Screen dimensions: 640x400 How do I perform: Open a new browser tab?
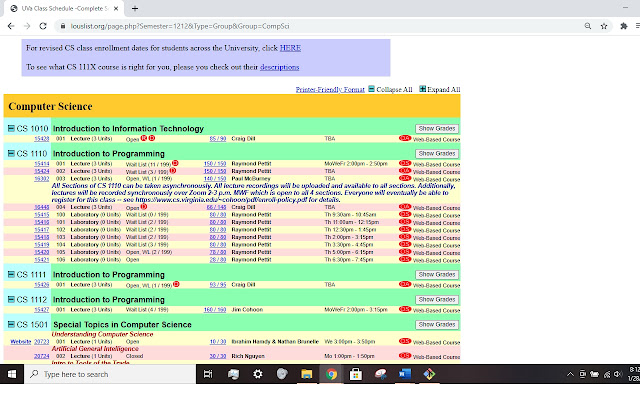pos(135,8)
